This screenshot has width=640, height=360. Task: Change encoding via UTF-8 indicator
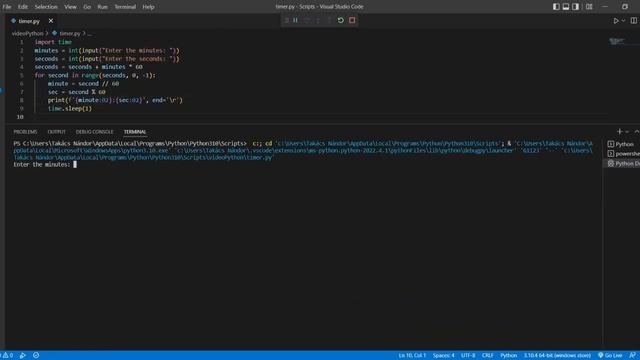(468, 356)
